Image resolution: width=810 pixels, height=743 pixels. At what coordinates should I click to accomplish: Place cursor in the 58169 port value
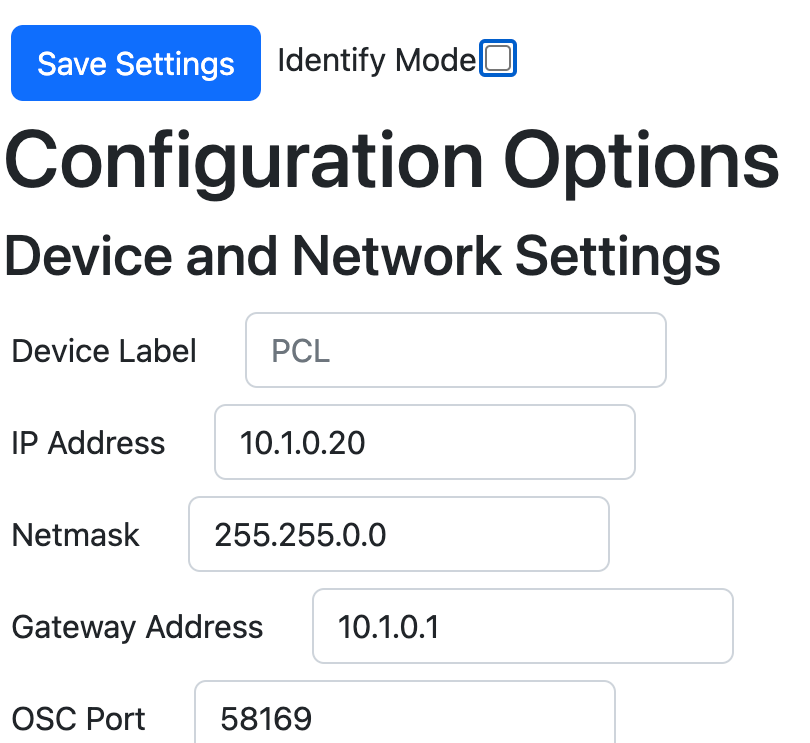click(x=266, y=719)
